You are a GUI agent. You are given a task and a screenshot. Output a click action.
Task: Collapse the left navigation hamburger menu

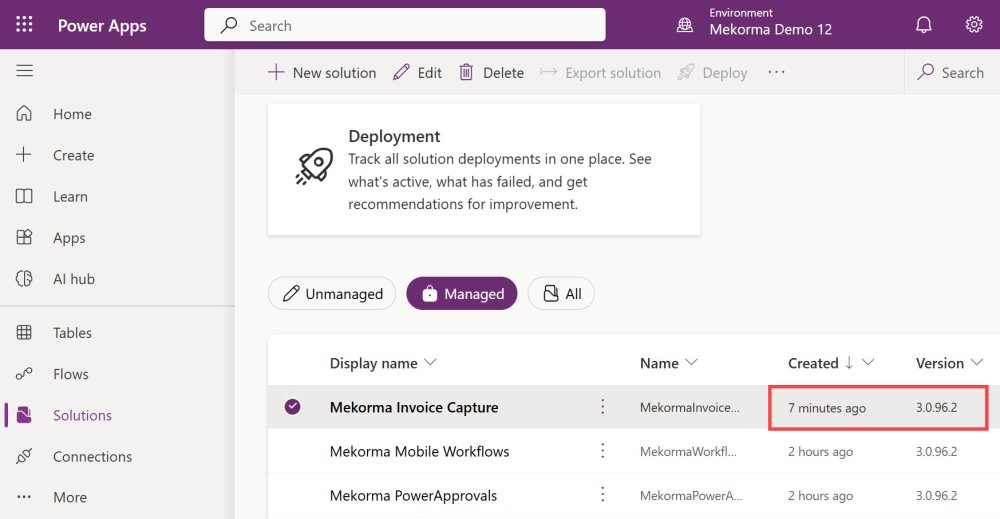pyautogui.click(x=25, y=71)
